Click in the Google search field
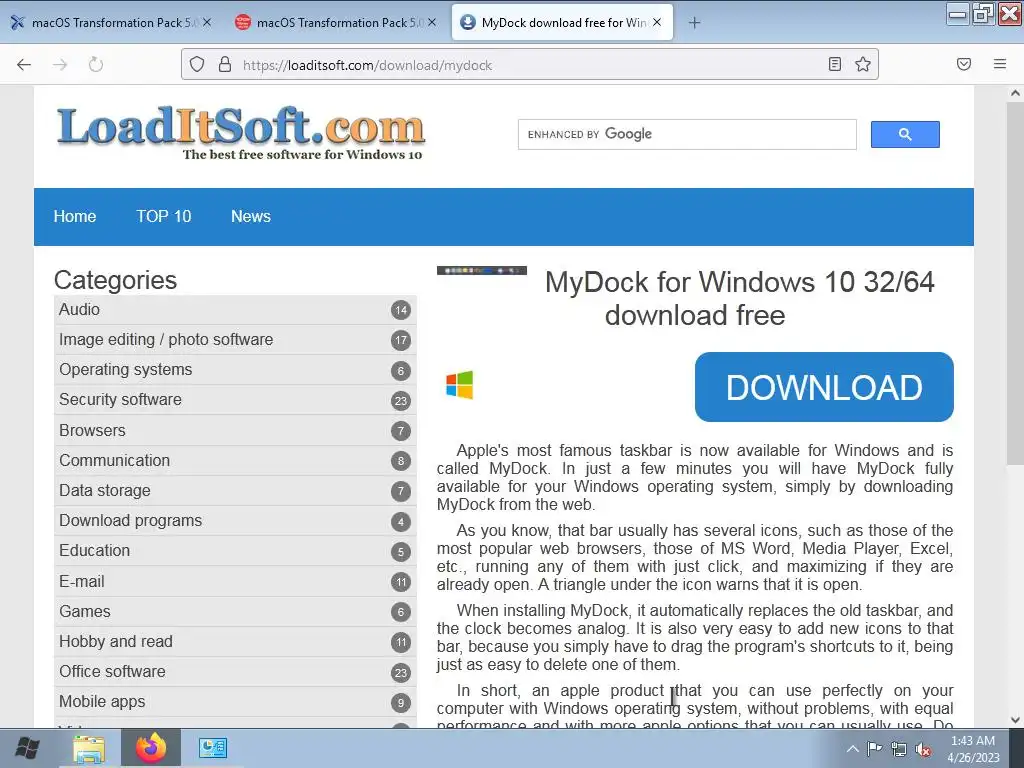1024x768 pixels. pos(687,135)
